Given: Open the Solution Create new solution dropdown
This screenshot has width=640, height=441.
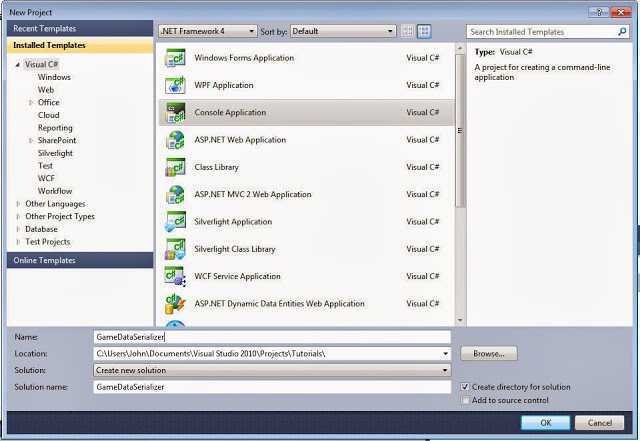Looking at the screenshot, I should click(x=272, y=370).
